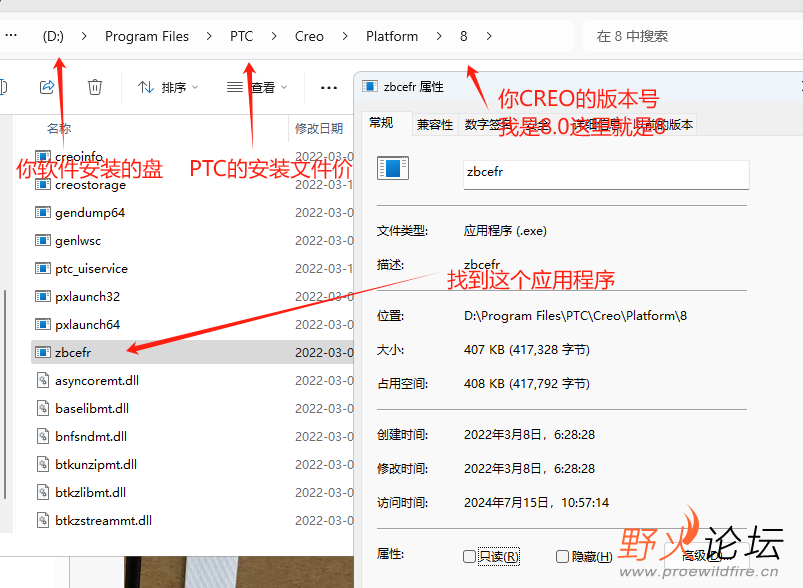
Task: Expand chevron after Platform breadcrumb
Action: click(439, 36)
